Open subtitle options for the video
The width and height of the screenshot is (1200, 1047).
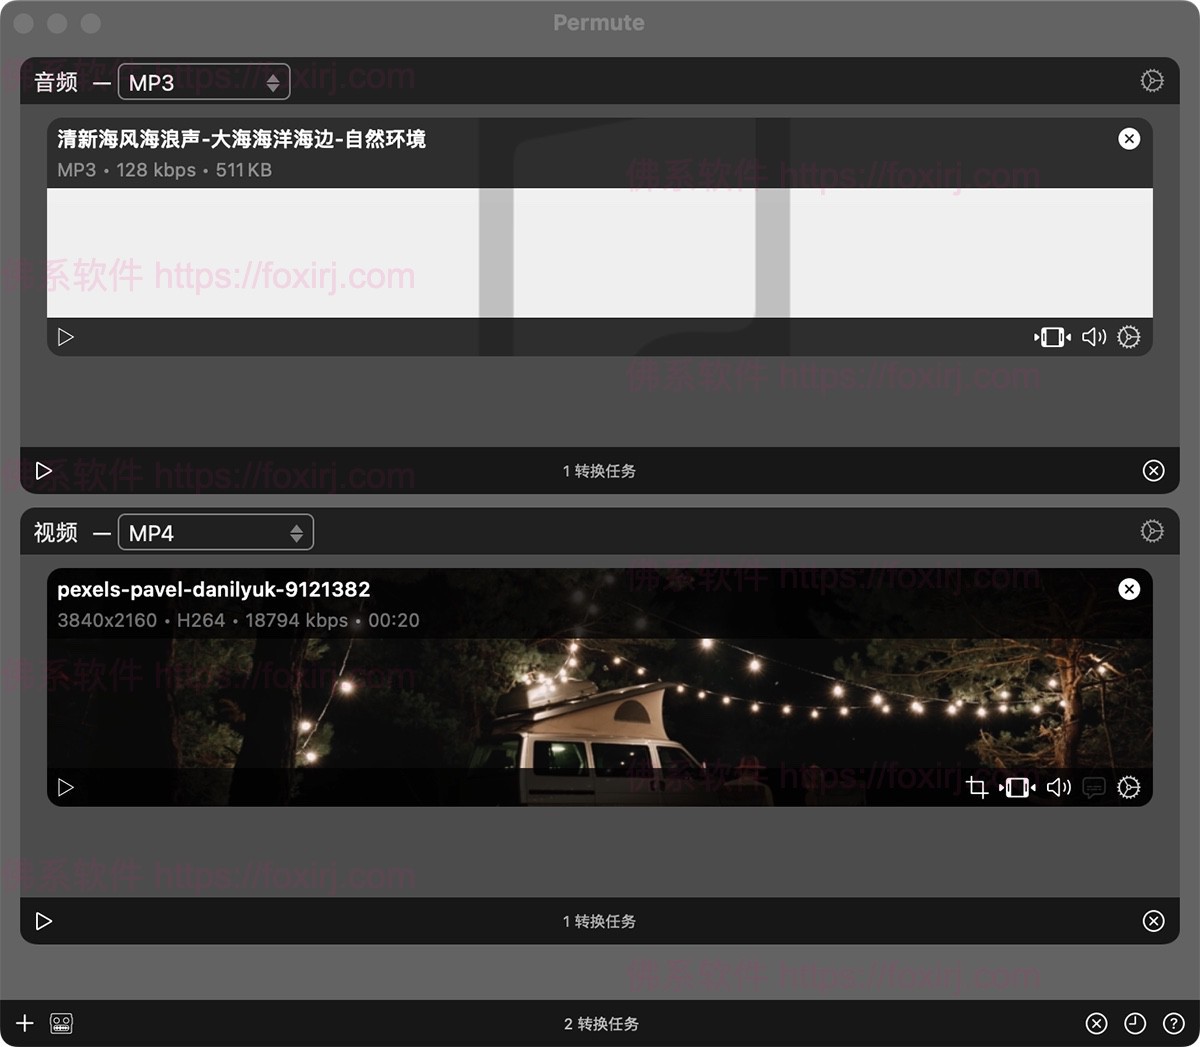pos(1093,787)
